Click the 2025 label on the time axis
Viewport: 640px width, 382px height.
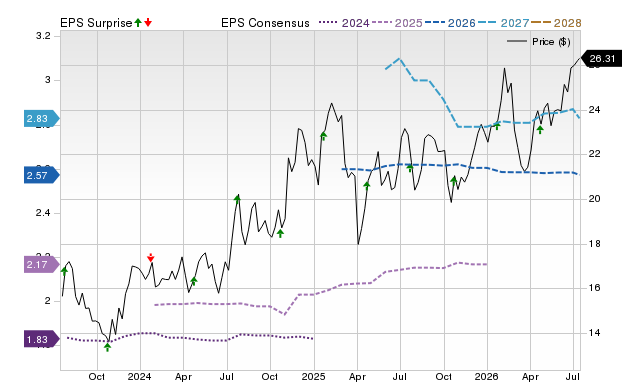click(x=313, y=376)
